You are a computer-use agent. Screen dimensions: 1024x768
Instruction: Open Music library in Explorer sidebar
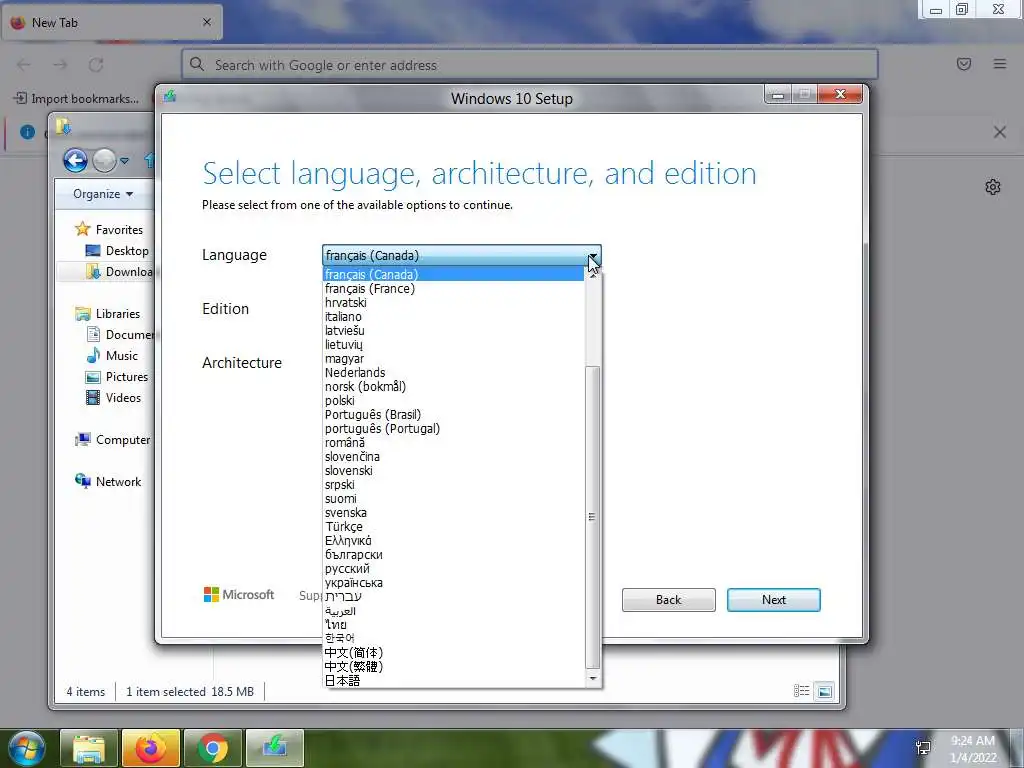[112, 355]
